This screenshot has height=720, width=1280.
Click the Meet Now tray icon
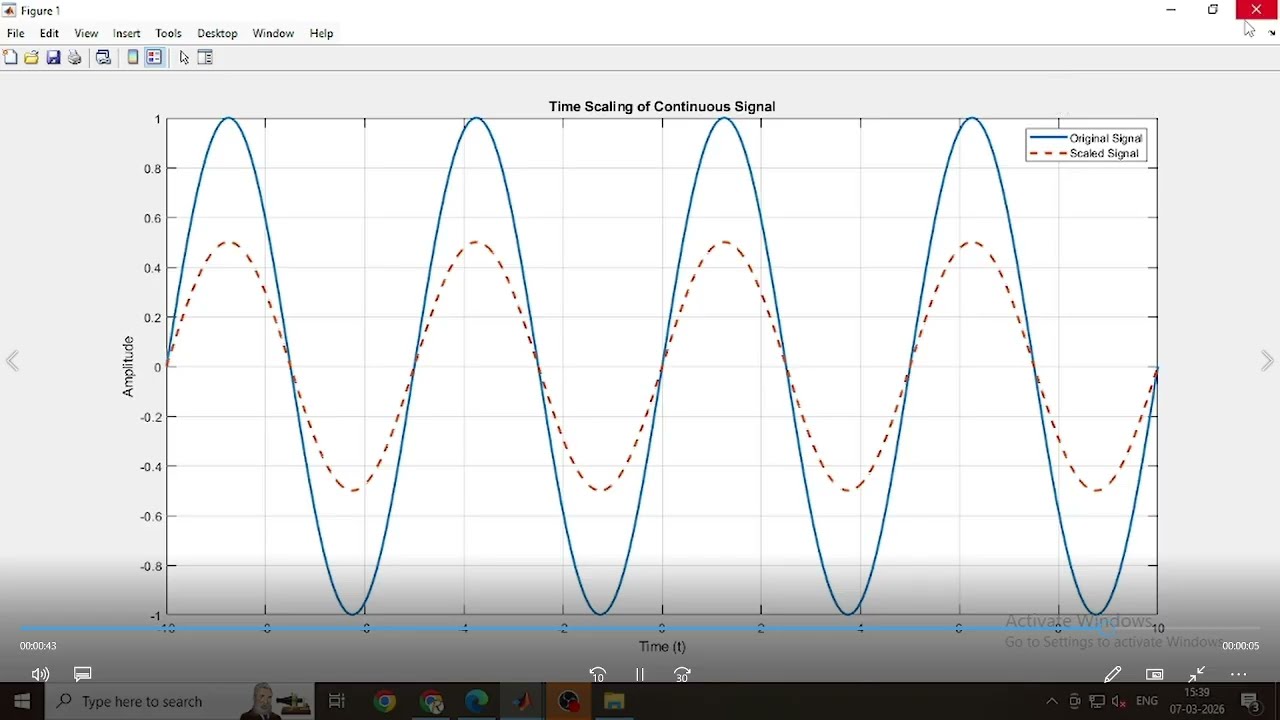click(1075, 702)
